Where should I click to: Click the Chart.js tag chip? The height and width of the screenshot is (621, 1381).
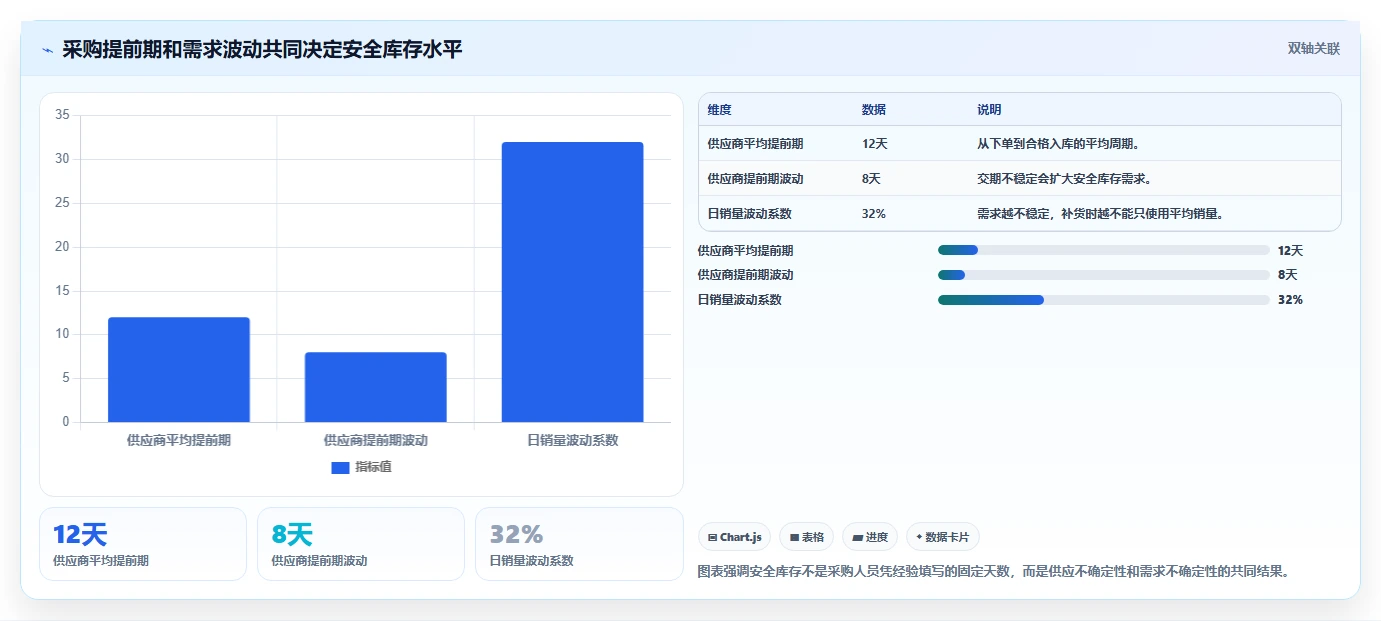[x=735, y=537]
